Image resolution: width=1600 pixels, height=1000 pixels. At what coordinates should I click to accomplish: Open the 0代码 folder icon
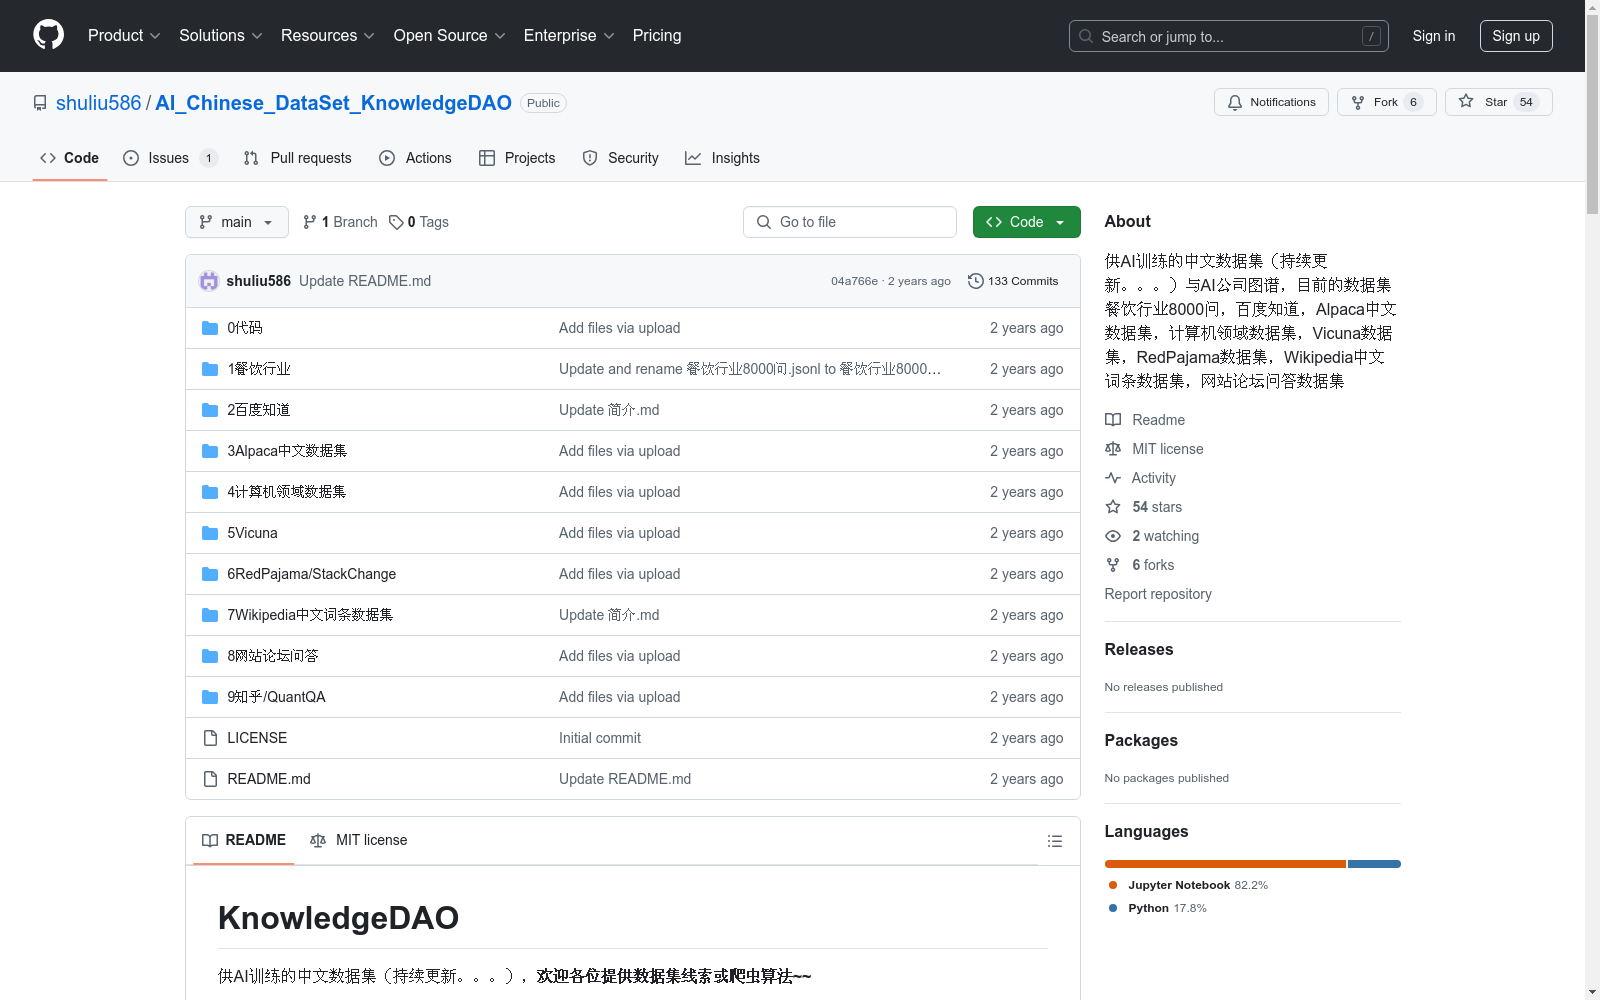point(210,328)
